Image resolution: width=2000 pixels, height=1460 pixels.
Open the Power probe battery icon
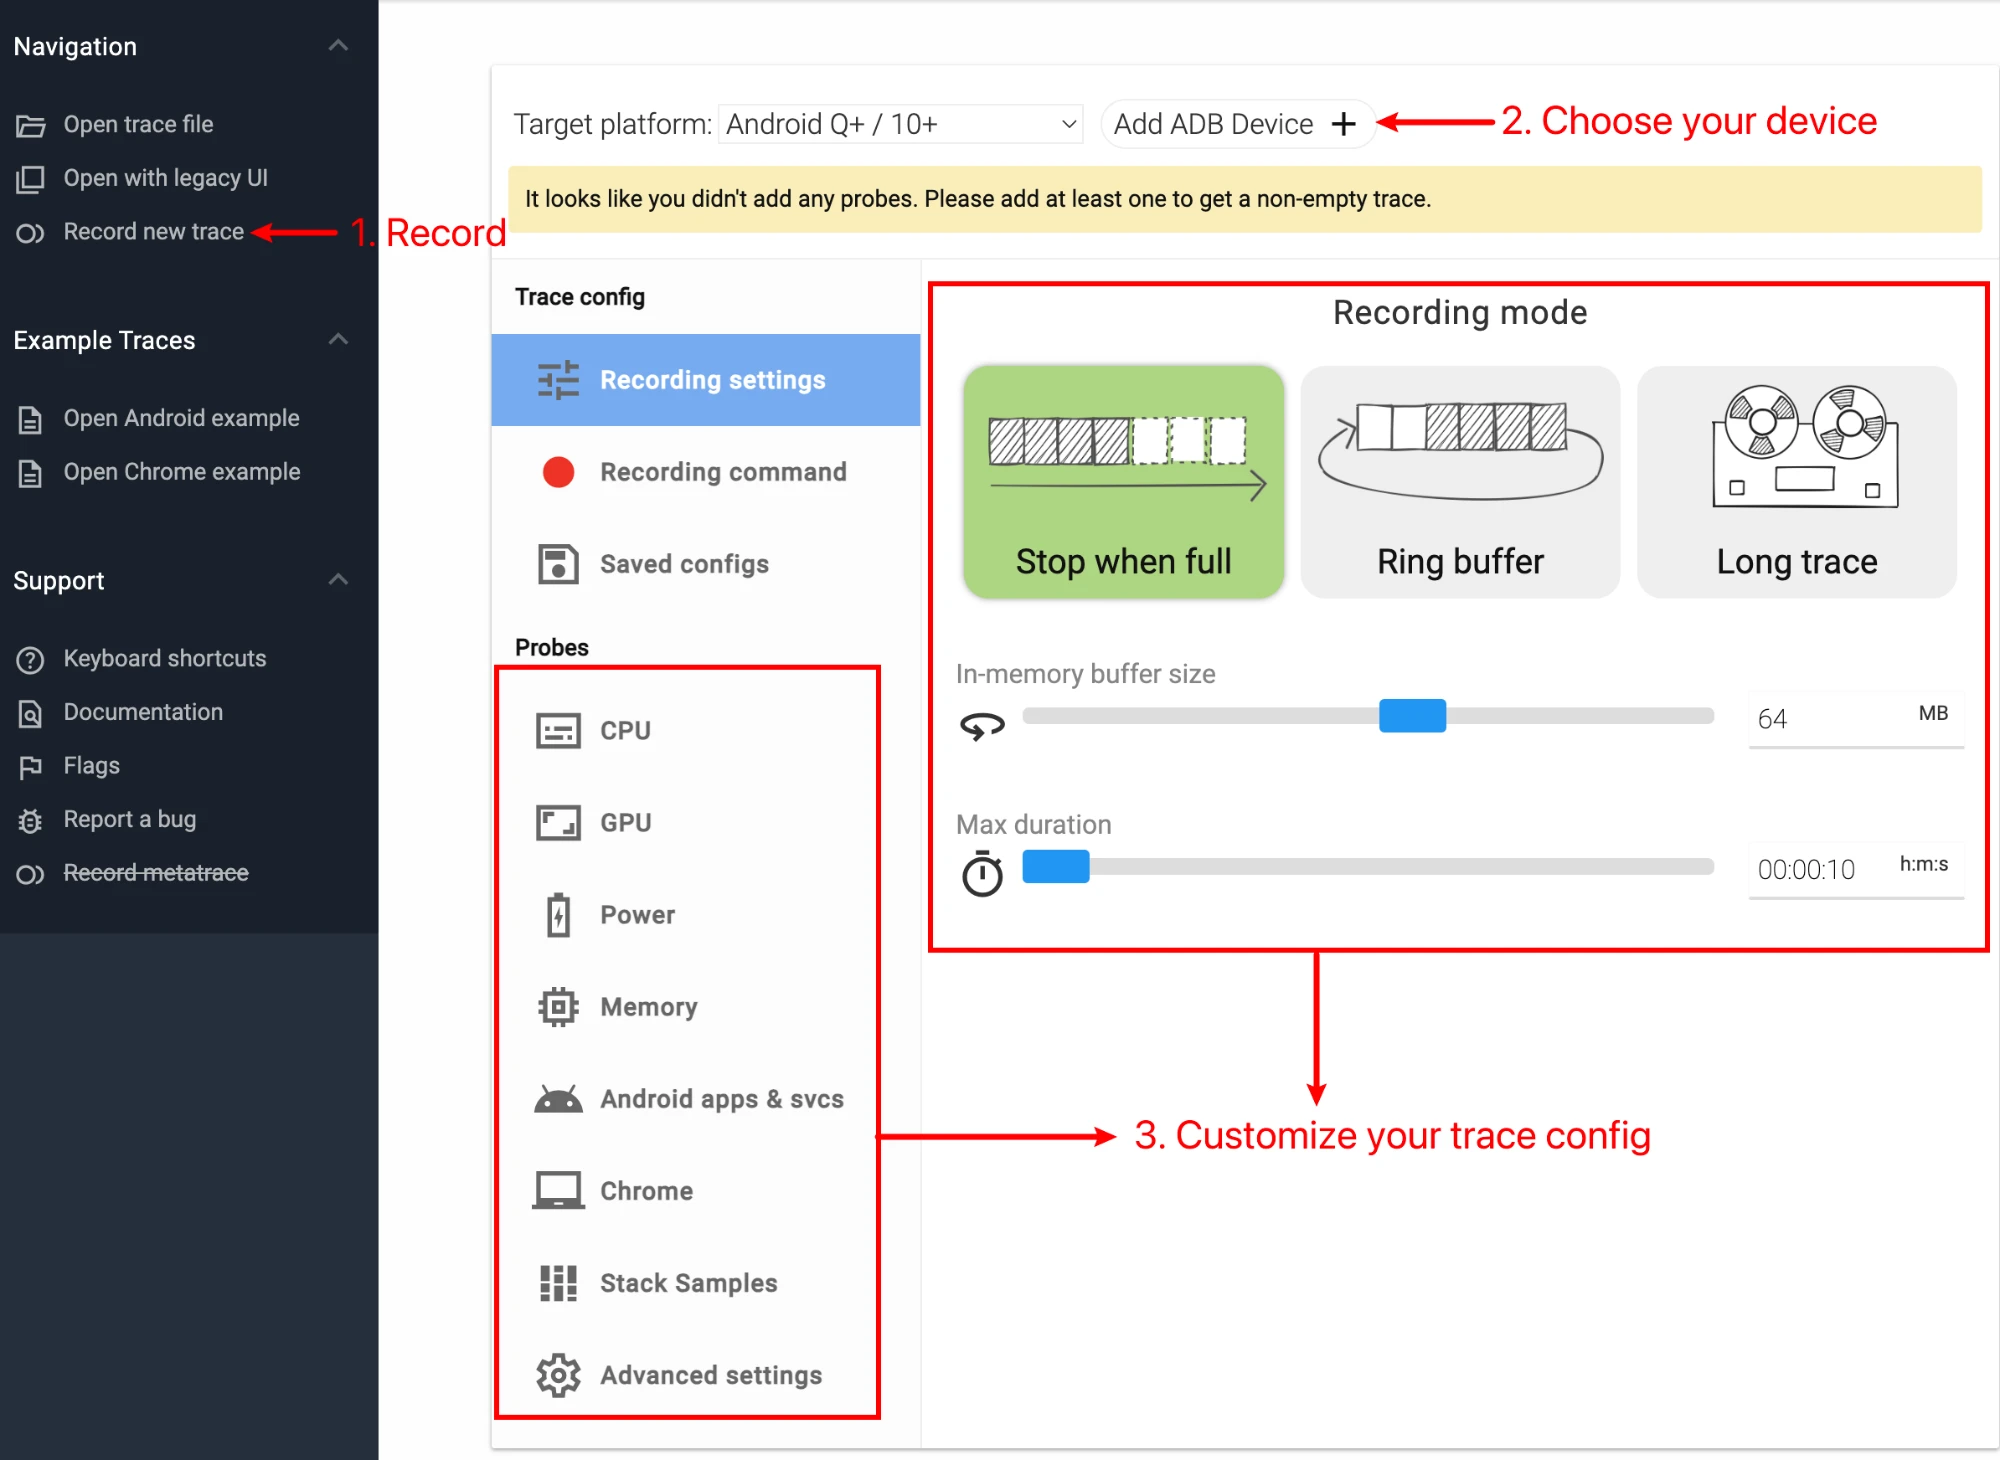pos(558,915)
